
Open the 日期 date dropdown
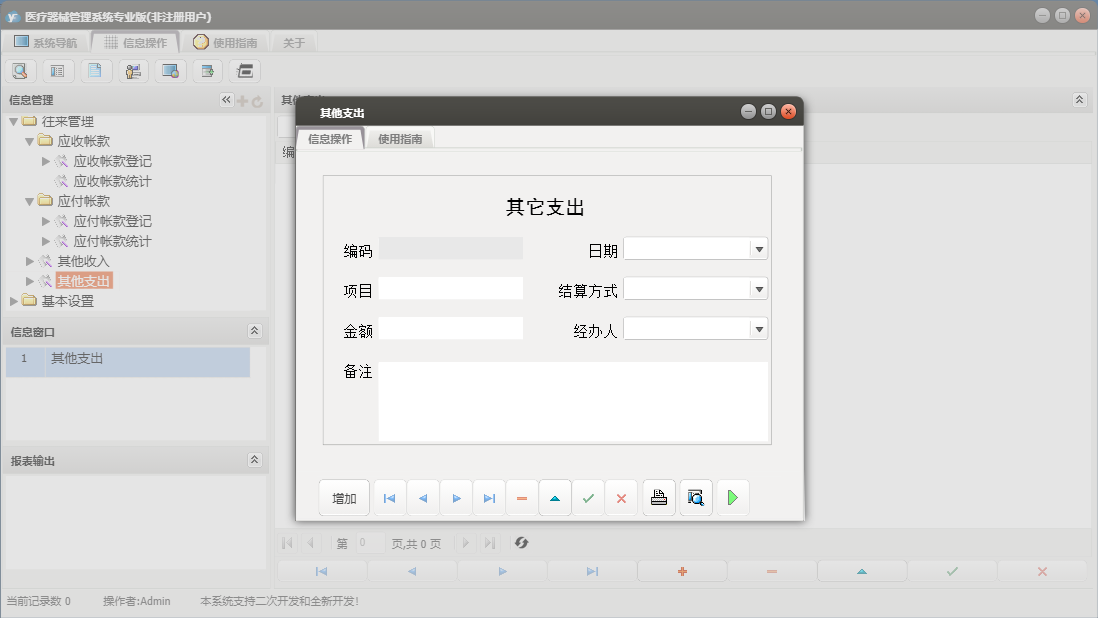pos(758,248)
